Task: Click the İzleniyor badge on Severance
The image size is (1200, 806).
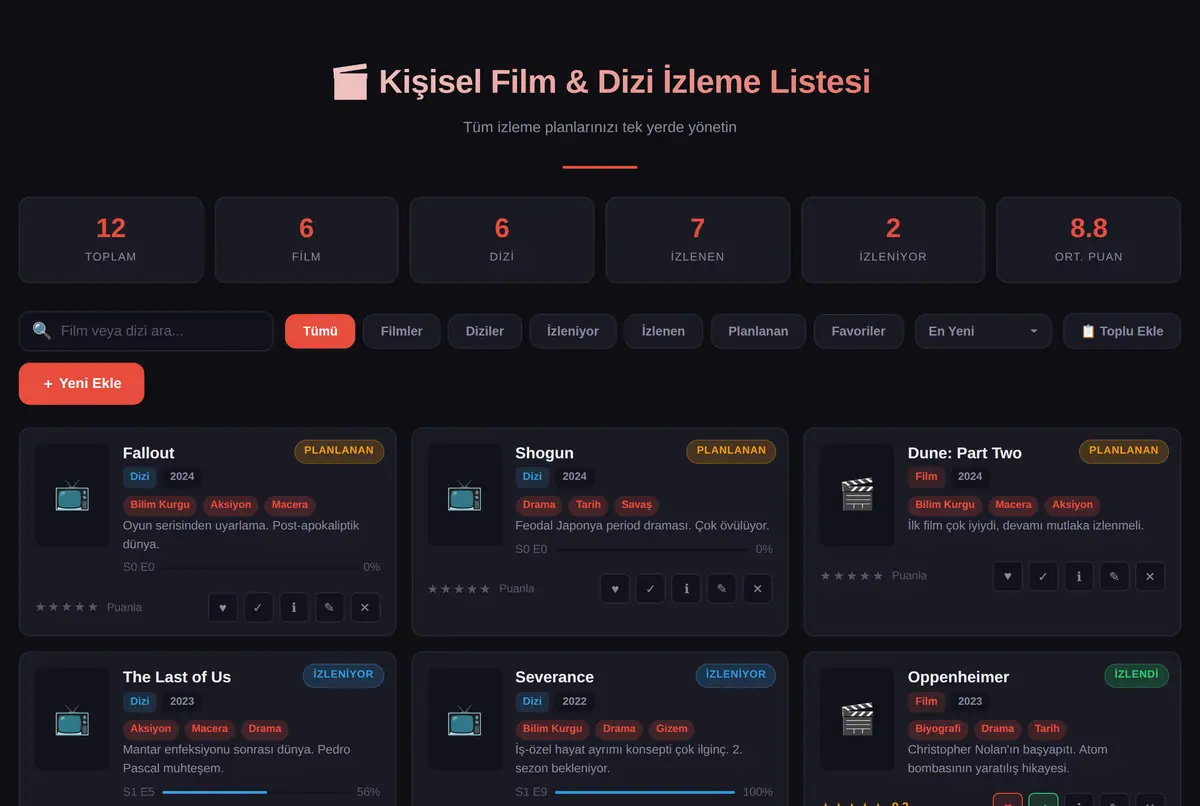Action: pos(736,675)
